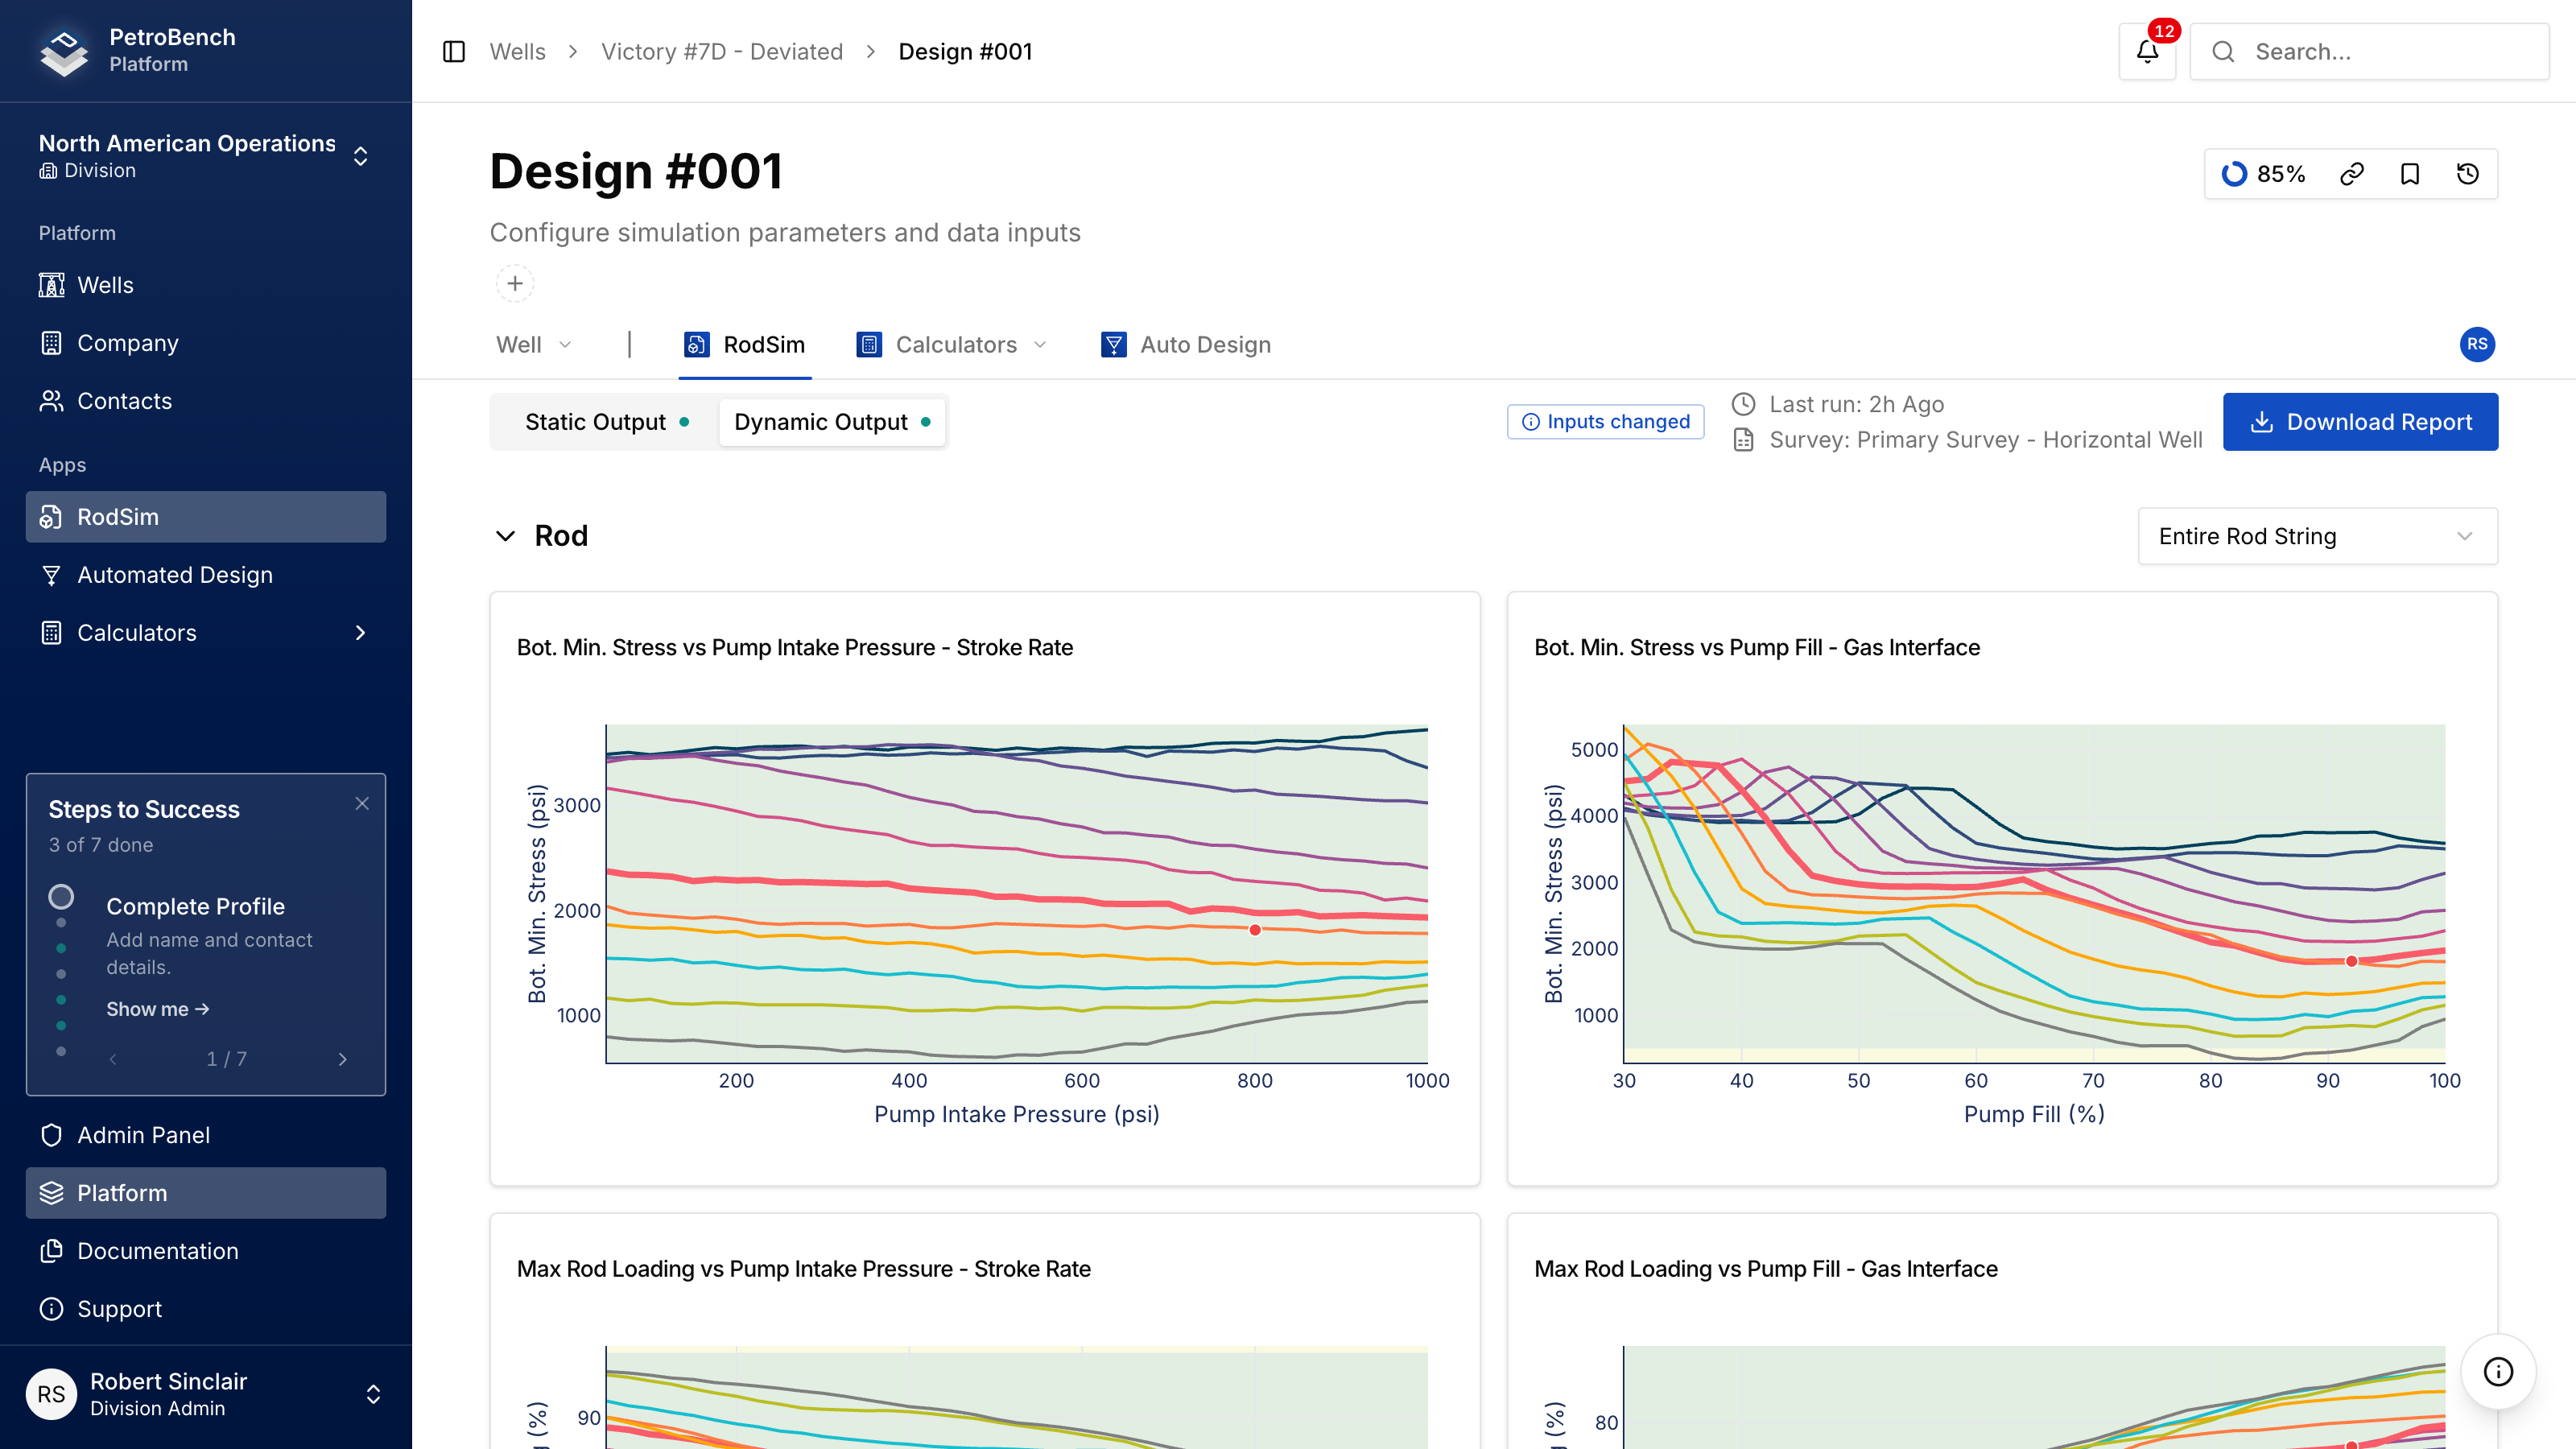Open Automated Design in the sidebar
This screenshot has height=1449, width=2576.
206,575
